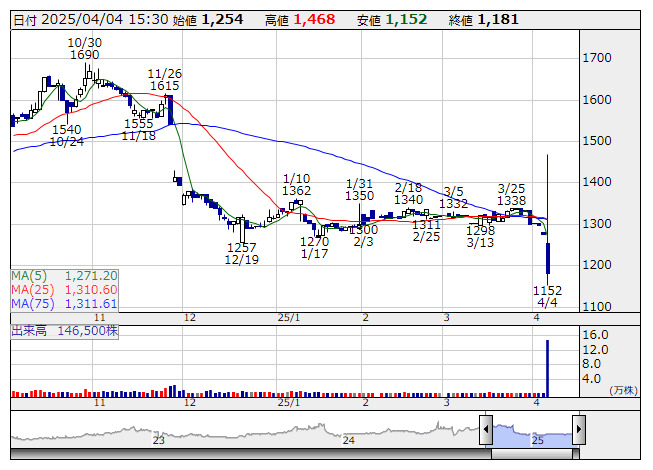Click the right range handle arrow
The width and height of the screenshot is (653, 470).
[579, 429]
